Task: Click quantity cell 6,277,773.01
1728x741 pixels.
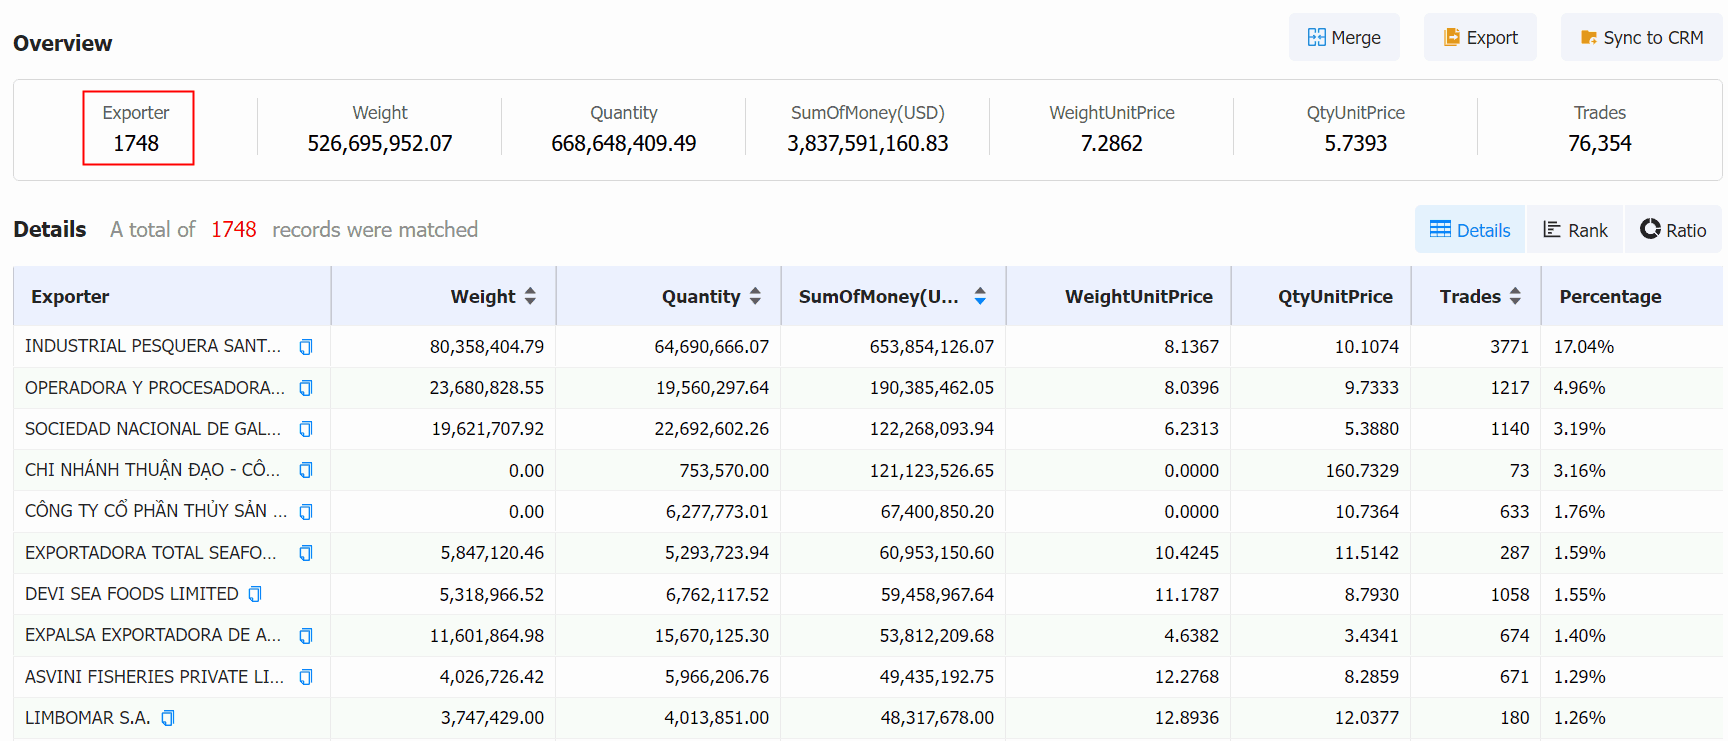Action: pyautogui.click(x=718, y=512)
